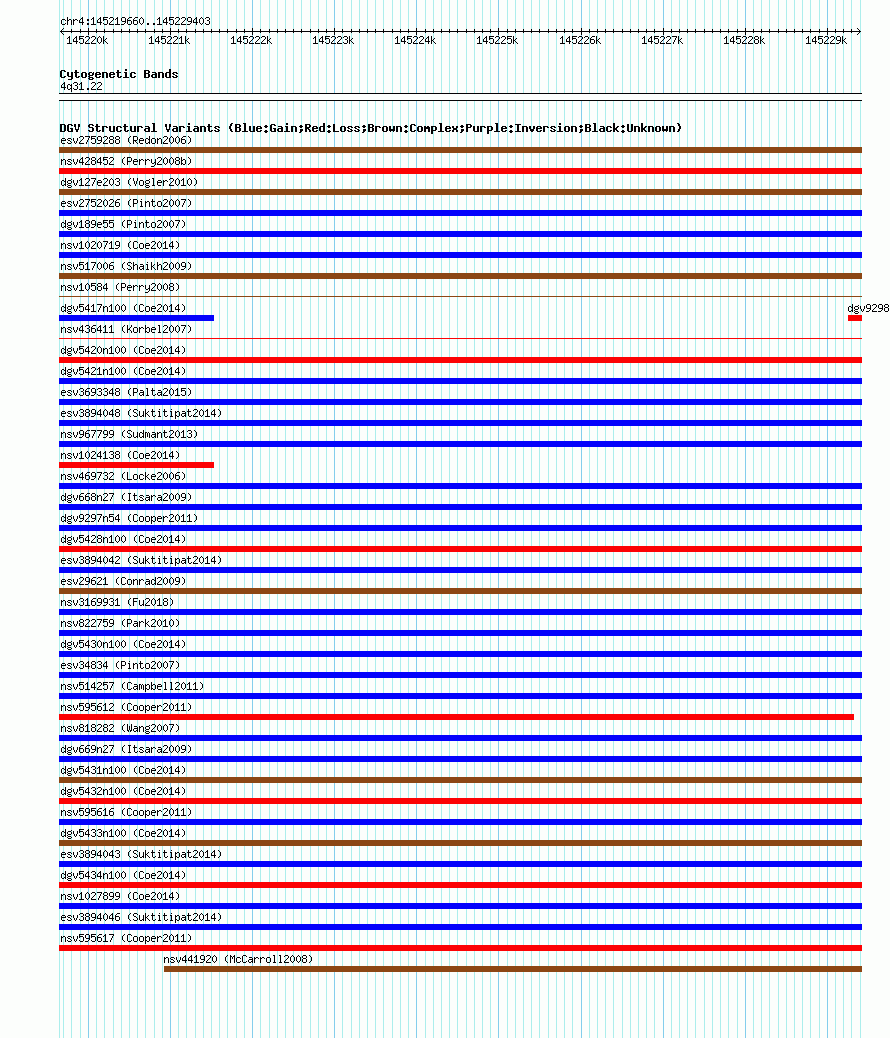Click nsv441920 (McCarroll2008) label

coord(238,959)
